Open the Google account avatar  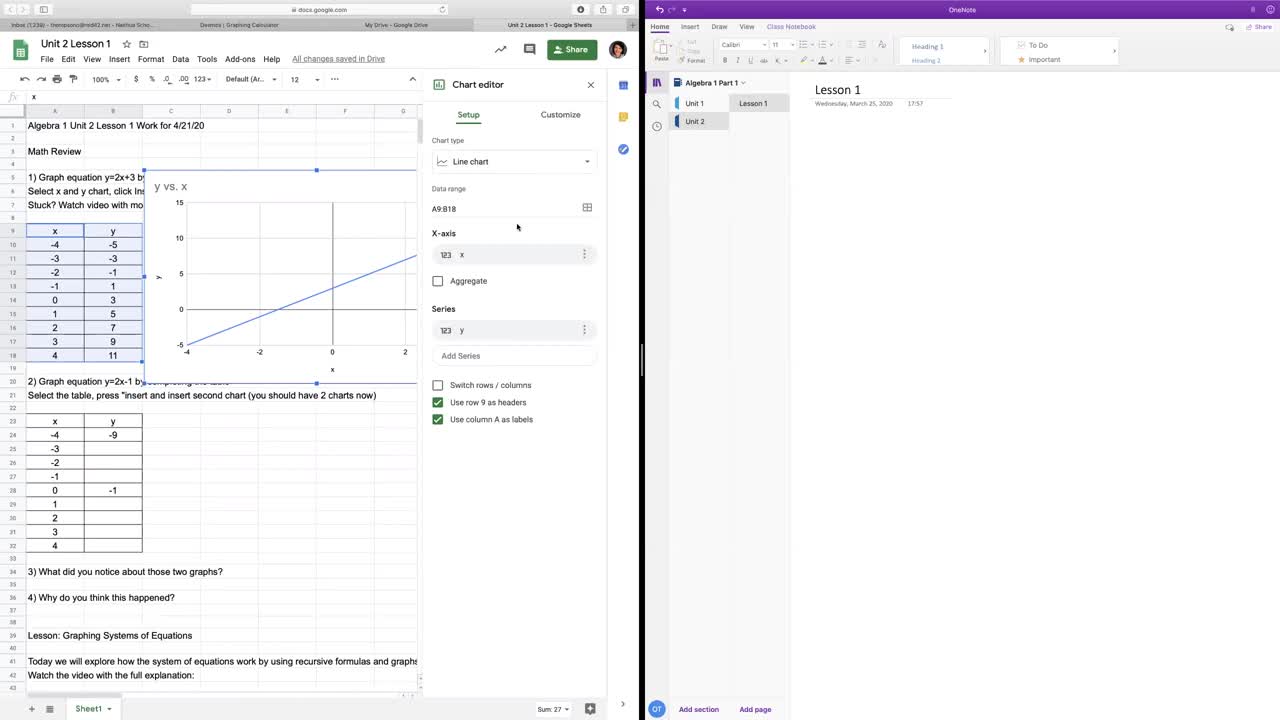coord(618,49)
